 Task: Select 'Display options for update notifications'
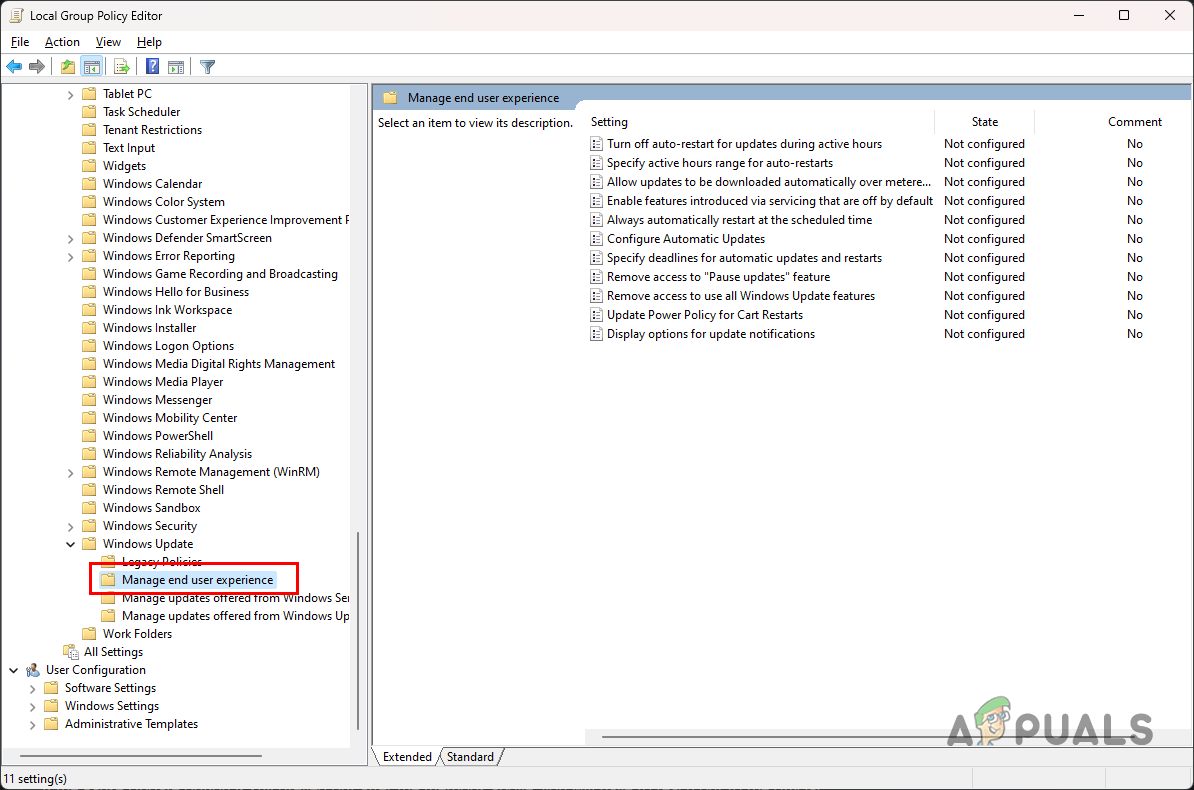click(710, 334)
